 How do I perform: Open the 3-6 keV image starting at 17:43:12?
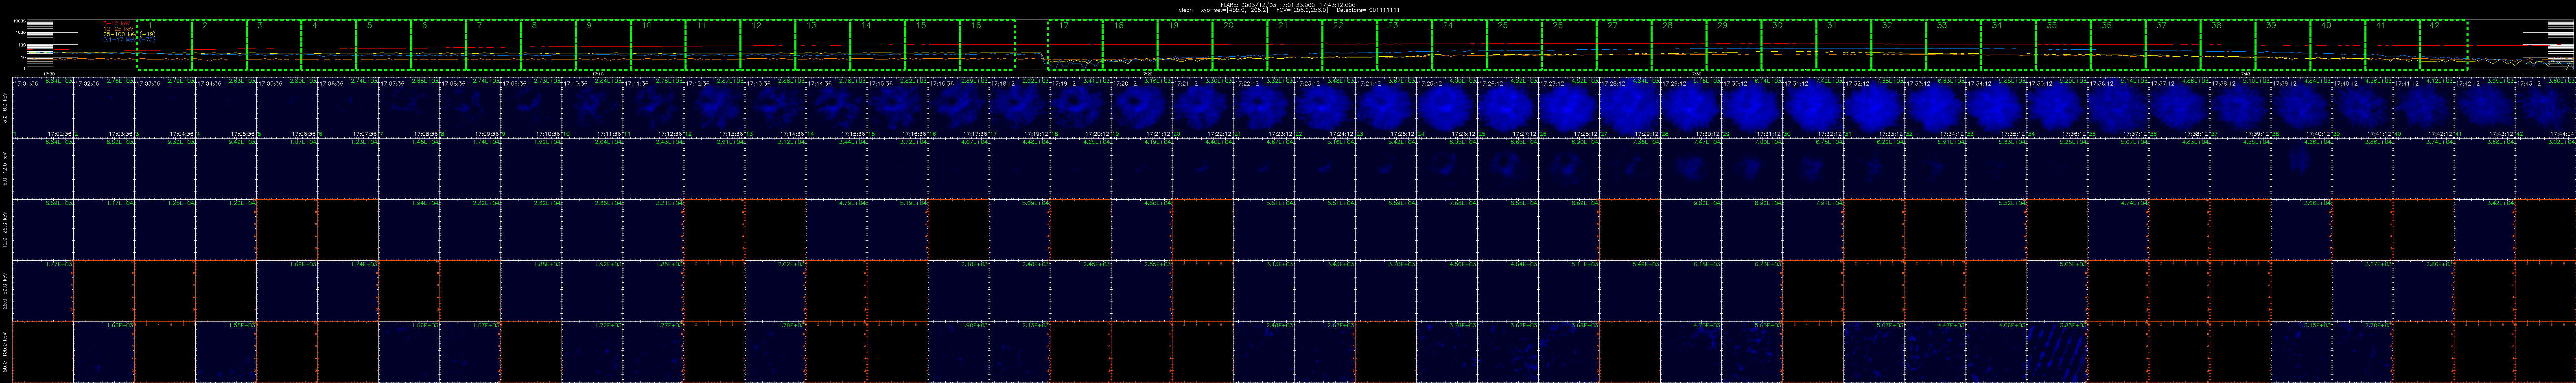point(2546,107)
